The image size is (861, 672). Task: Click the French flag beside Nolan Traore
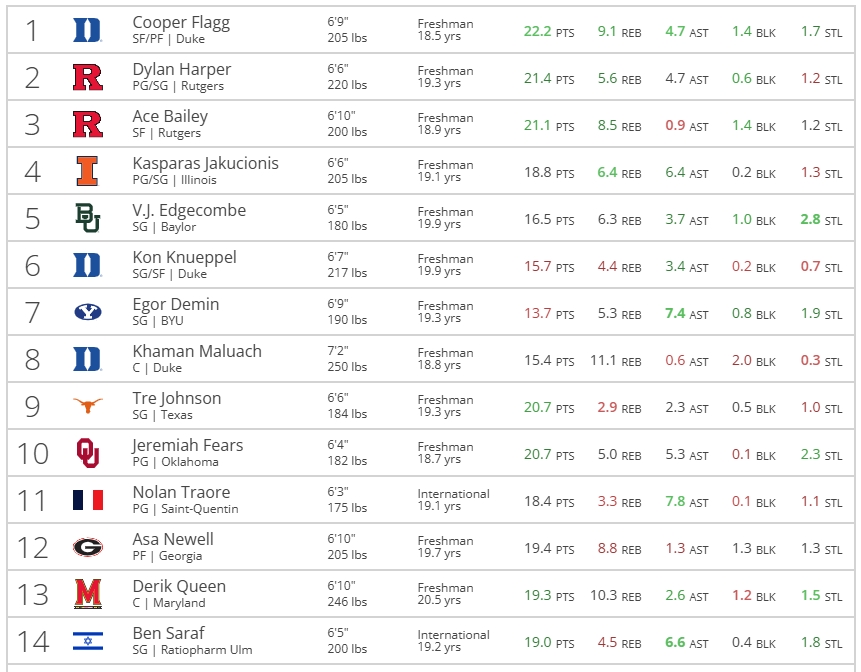pyautogui.click(x=88, y=500)
